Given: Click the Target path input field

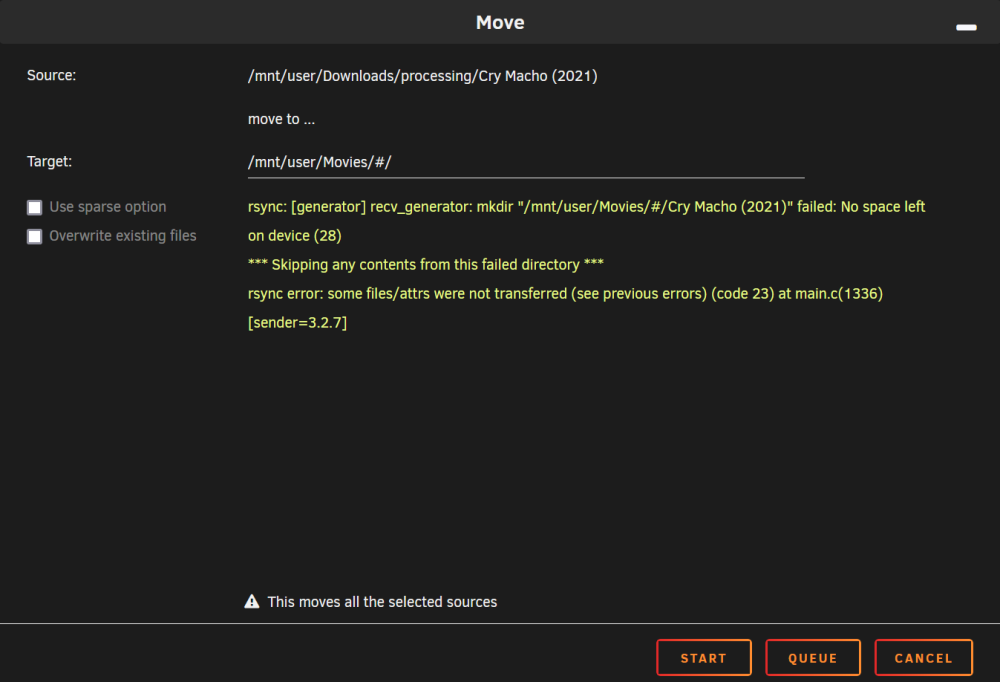Looking at the screenshot, I should [526, 163].
